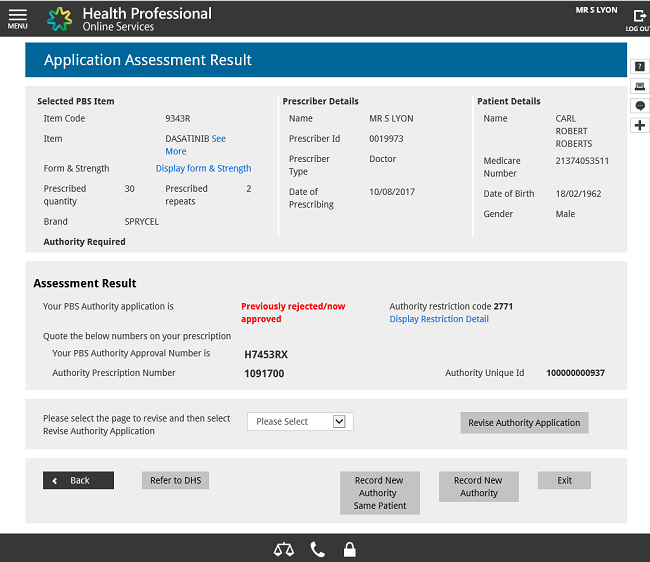This screenshot has height=562, width=650.
Task: Click the scales legal icon in the footer
Action: (284, 550)
